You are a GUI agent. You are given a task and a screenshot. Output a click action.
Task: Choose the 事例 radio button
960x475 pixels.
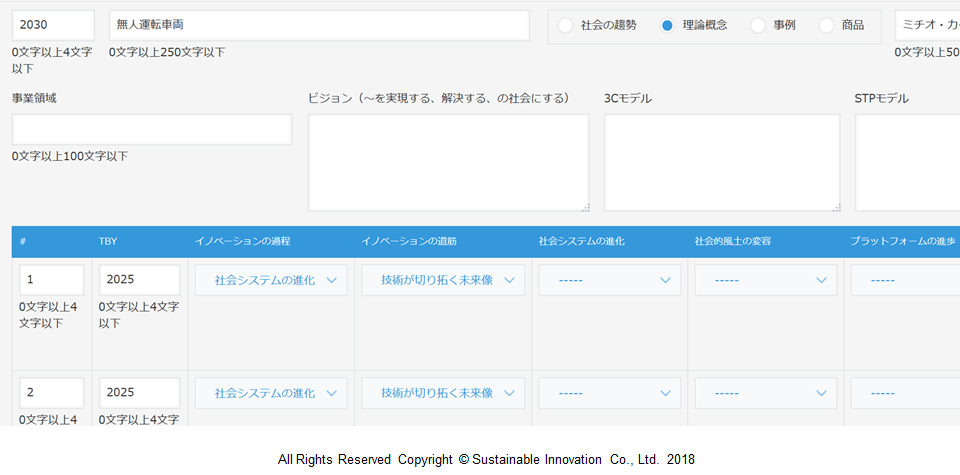758,26
